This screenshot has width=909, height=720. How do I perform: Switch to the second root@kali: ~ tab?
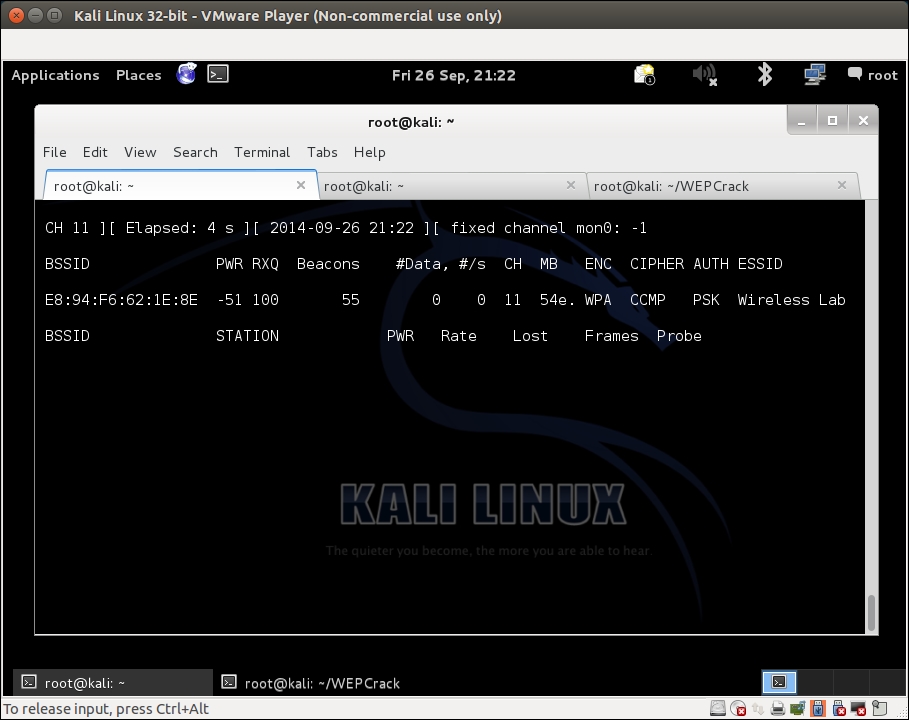[452, 186]
